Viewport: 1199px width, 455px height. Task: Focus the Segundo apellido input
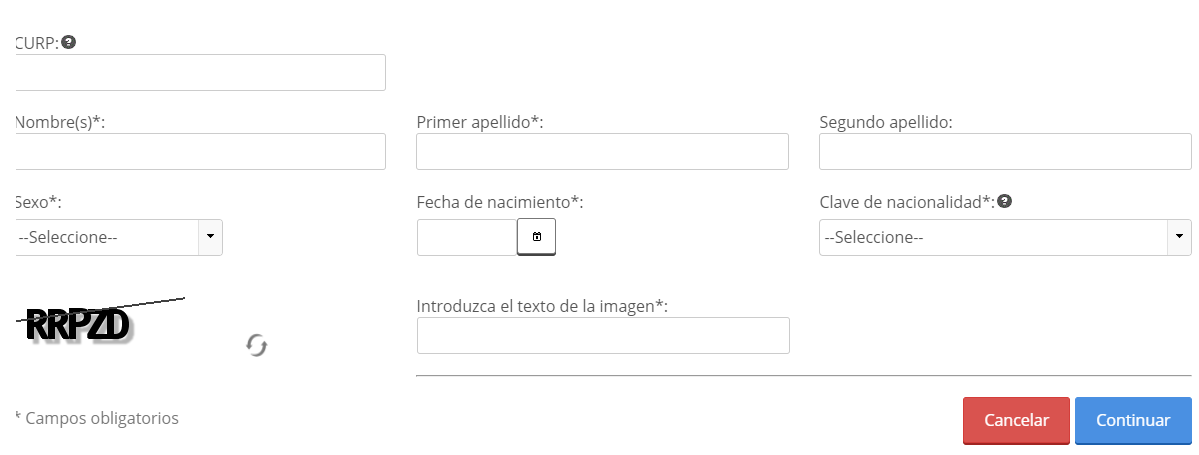click(1005, 151)
